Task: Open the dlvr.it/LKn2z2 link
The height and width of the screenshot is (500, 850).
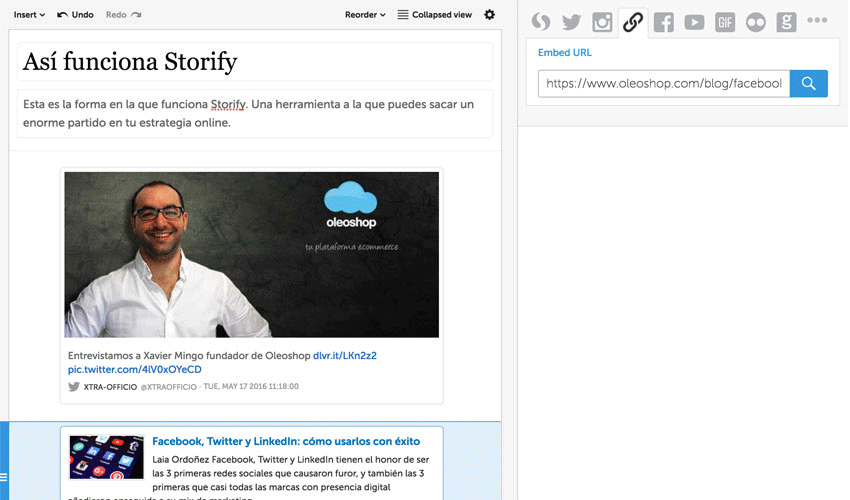Action: coord(345,356)
